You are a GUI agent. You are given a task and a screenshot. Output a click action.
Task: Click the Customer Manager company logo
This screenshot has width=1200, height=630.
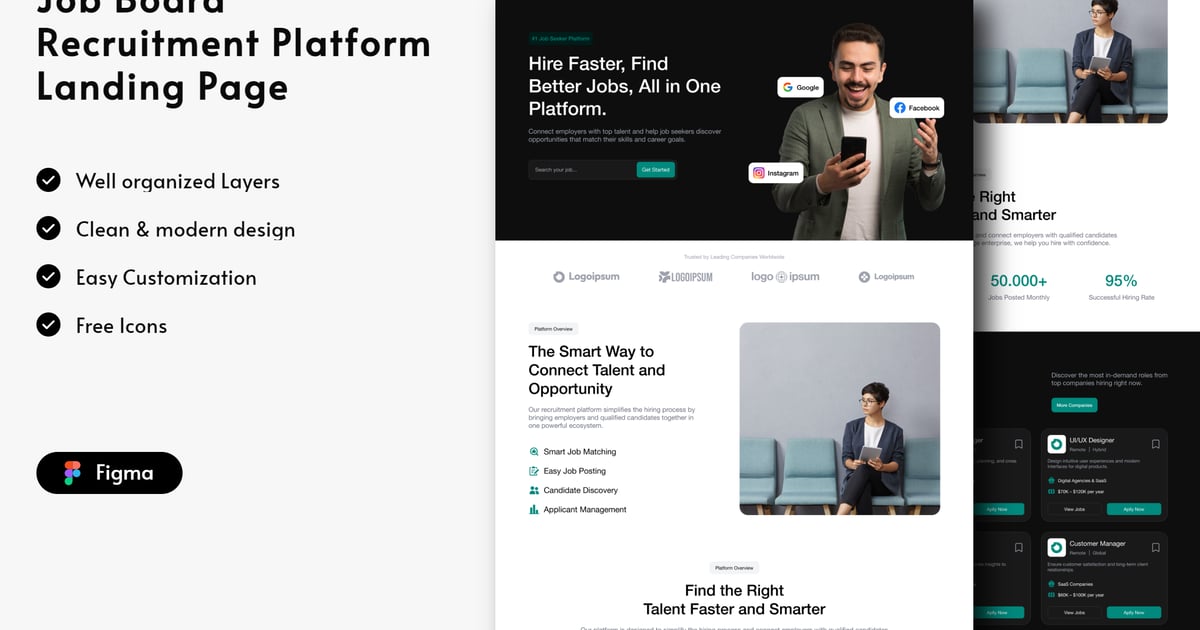1056,548
